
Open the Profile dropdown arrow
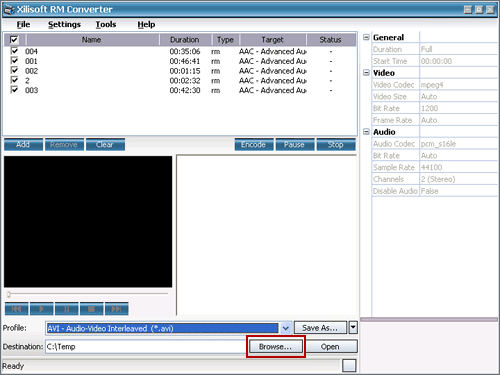click(x=286, y=328)
